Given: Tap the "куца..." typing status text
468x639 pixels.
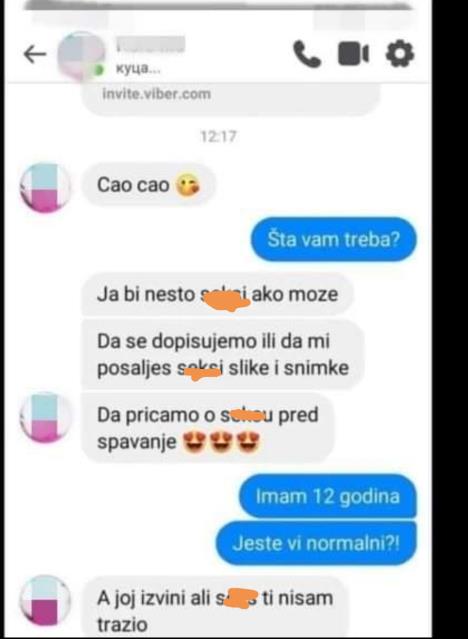Looking at the screenshot, I should click(x=138, y=69).
